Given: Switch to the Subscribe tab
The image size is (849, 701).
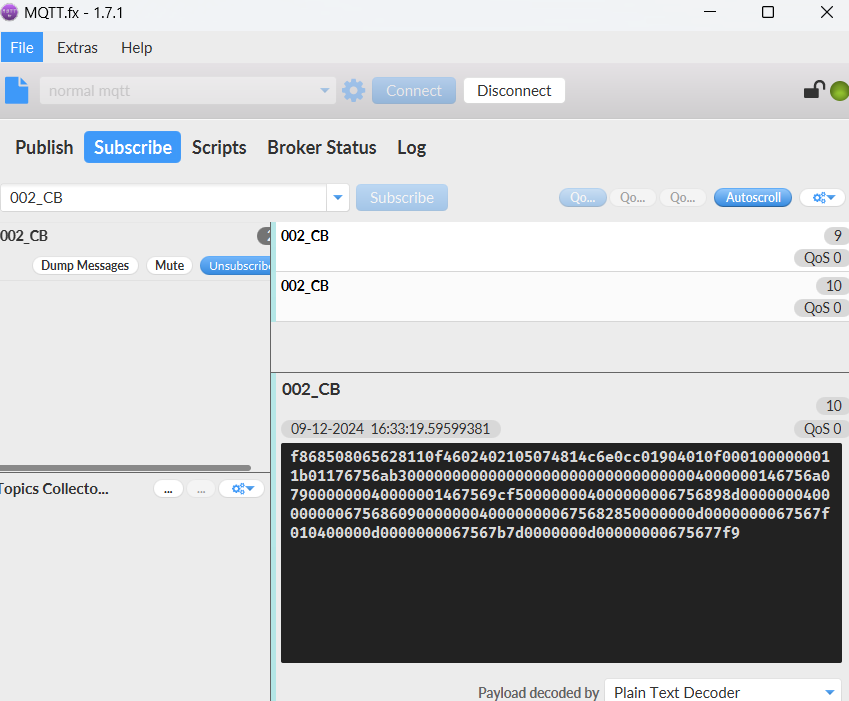Looking at the screenshot, I should pyautogui.click(x=133, y=147).
